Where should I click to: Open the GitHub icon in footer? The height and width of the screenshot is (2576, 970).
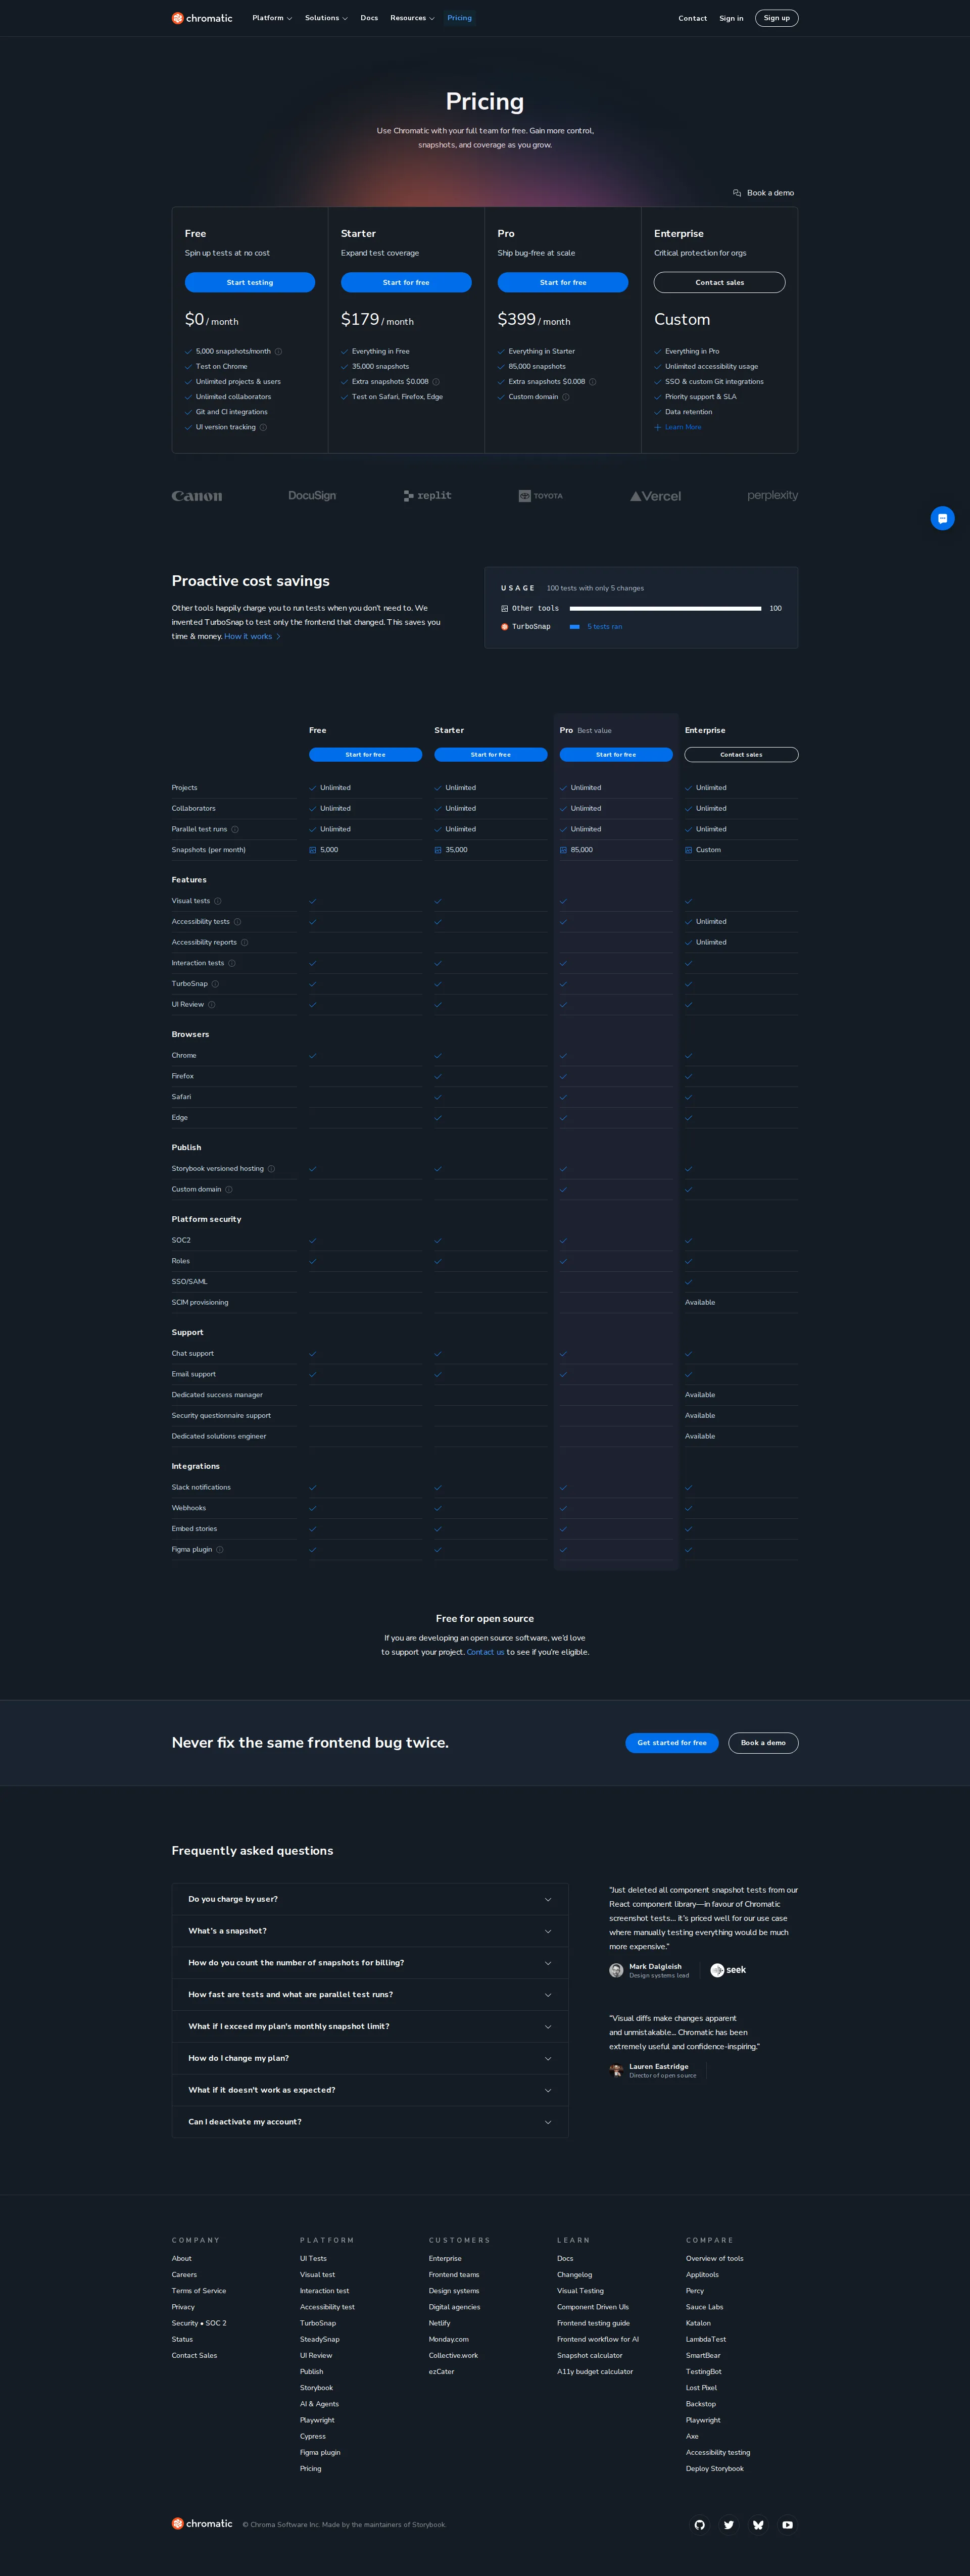(700, 2525)
